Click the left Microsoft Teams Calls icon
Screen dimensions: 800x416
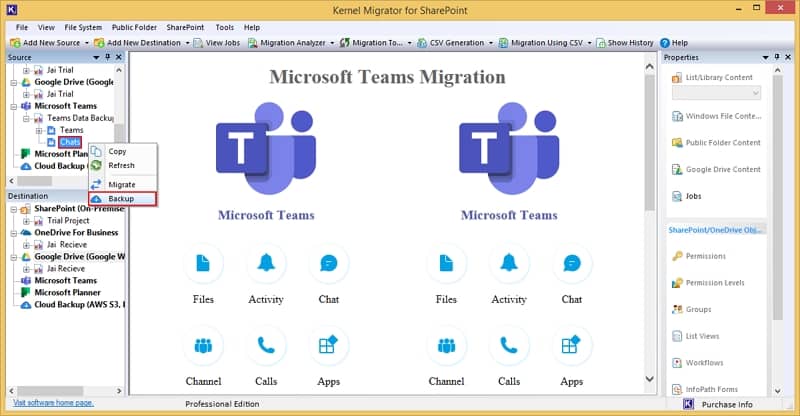pos(266,346)
